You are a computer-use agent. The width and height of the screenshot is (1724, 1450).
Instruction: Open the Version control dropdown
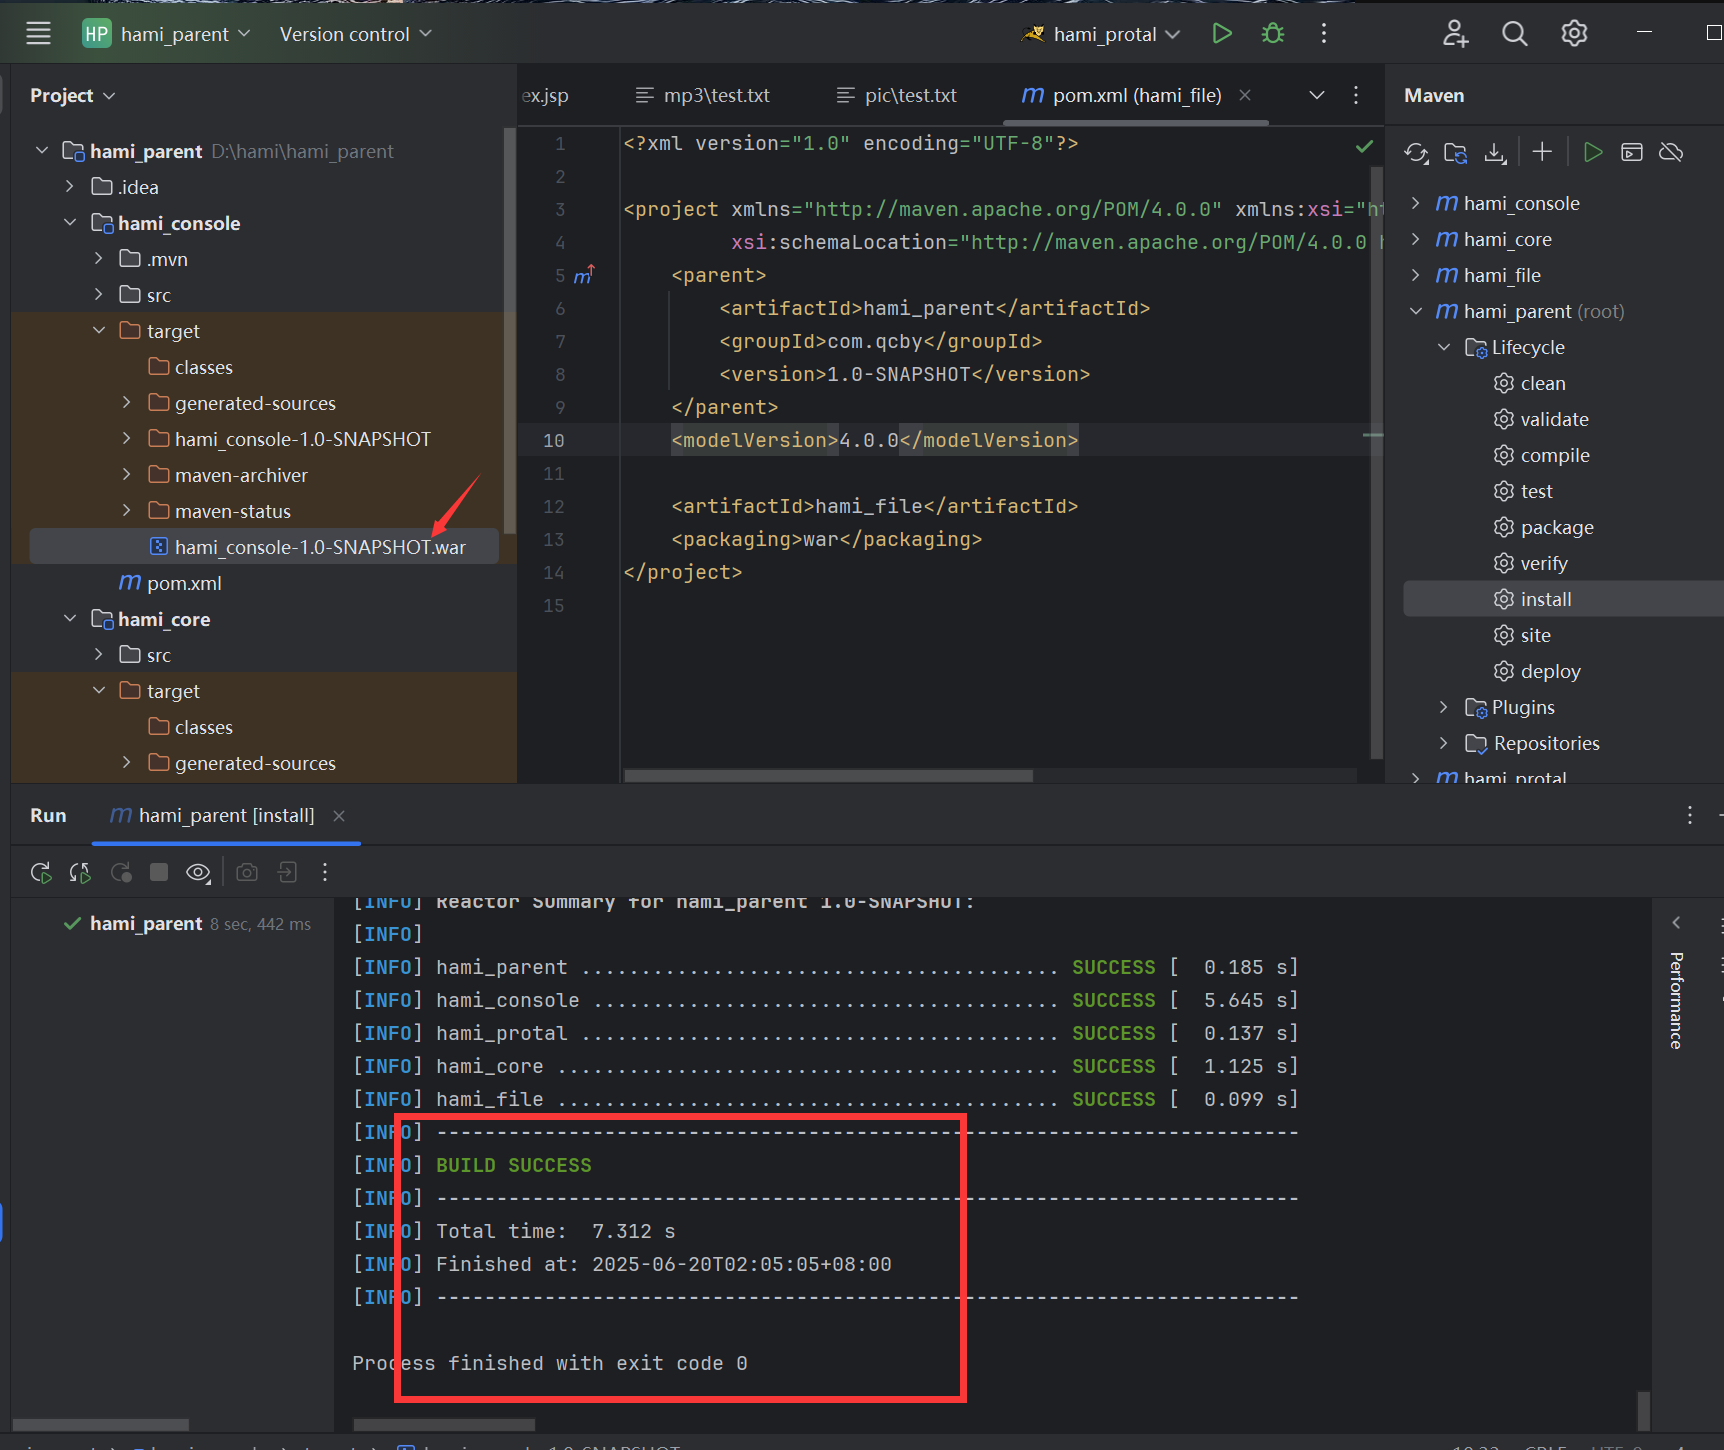(355, 34)
